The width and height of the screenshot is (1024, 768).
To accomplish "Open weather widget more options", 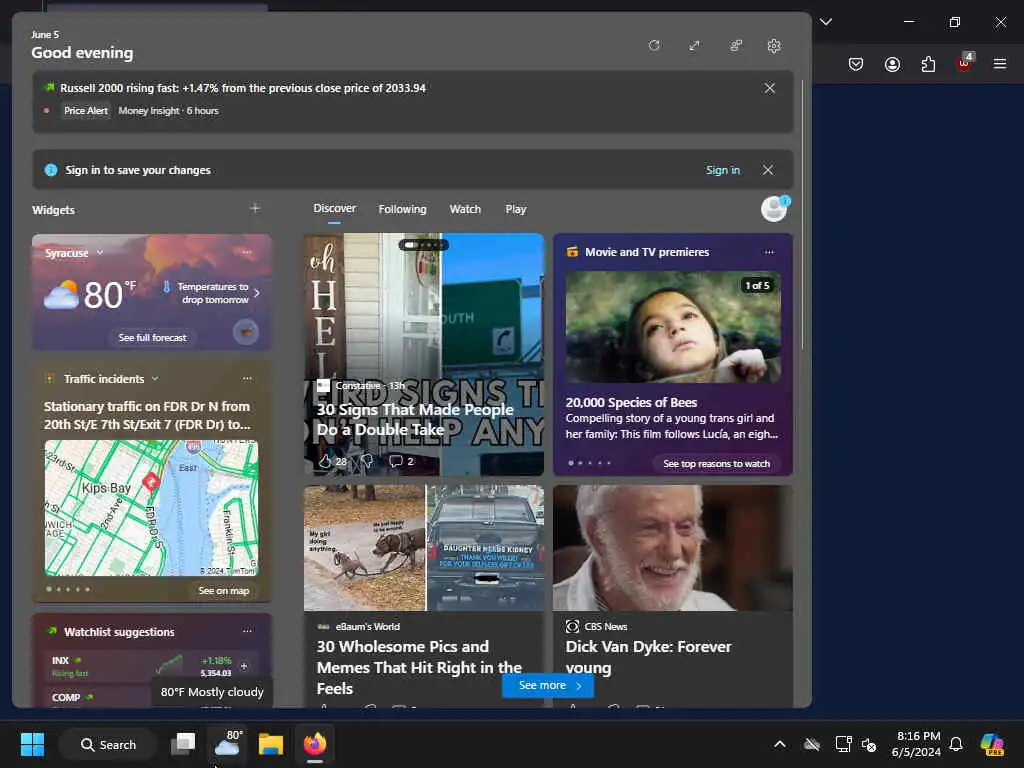I will pyautogui.click(x=247, y=252).
